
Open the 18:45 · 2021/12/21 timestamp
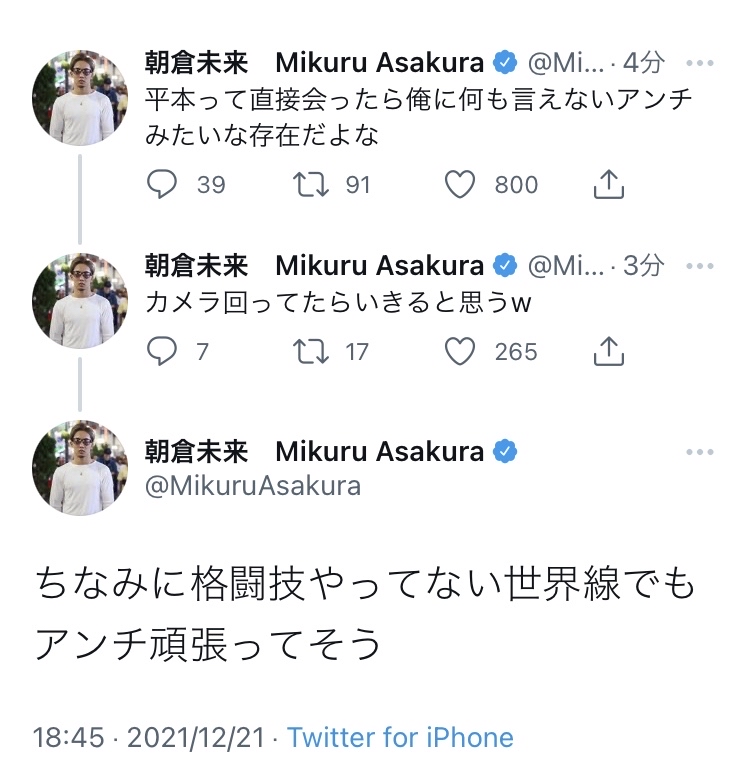point(150,738)
